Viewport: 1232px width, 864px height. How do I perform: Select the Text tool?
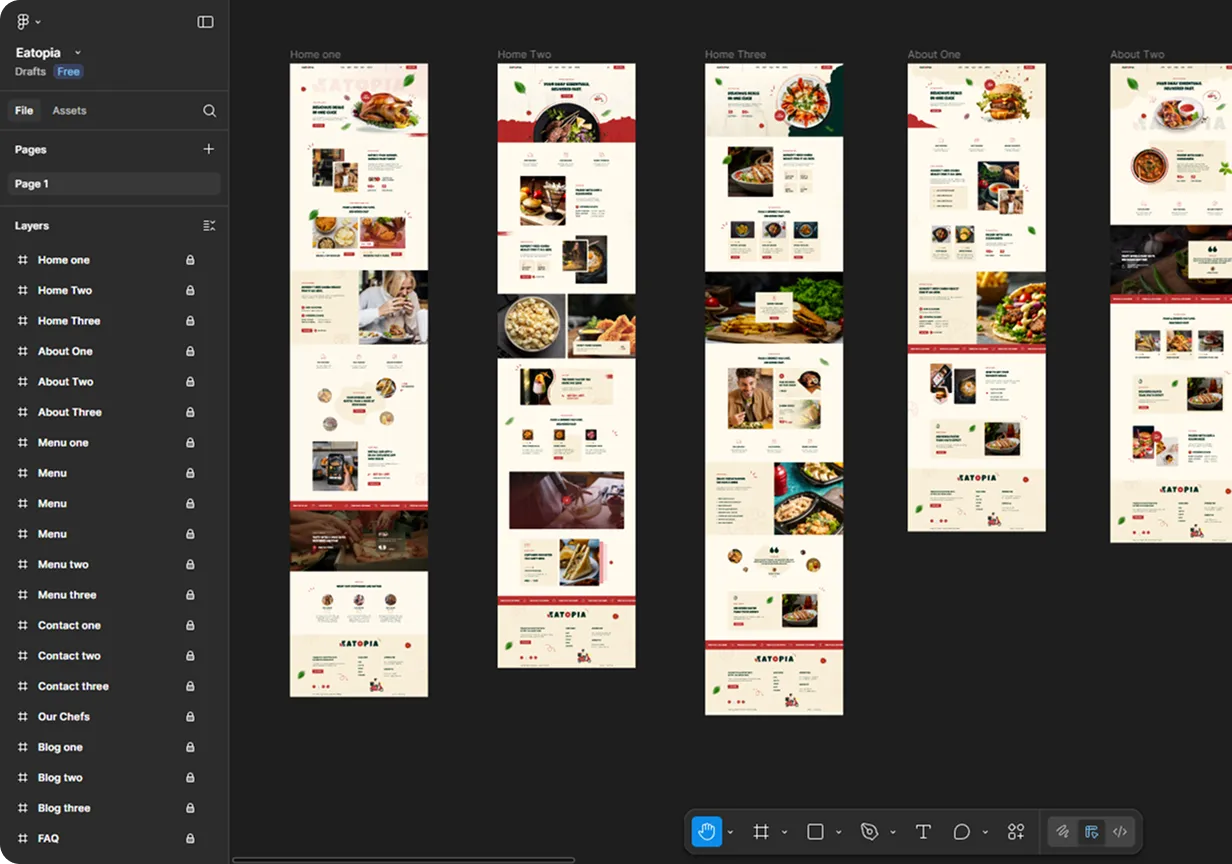923,832
